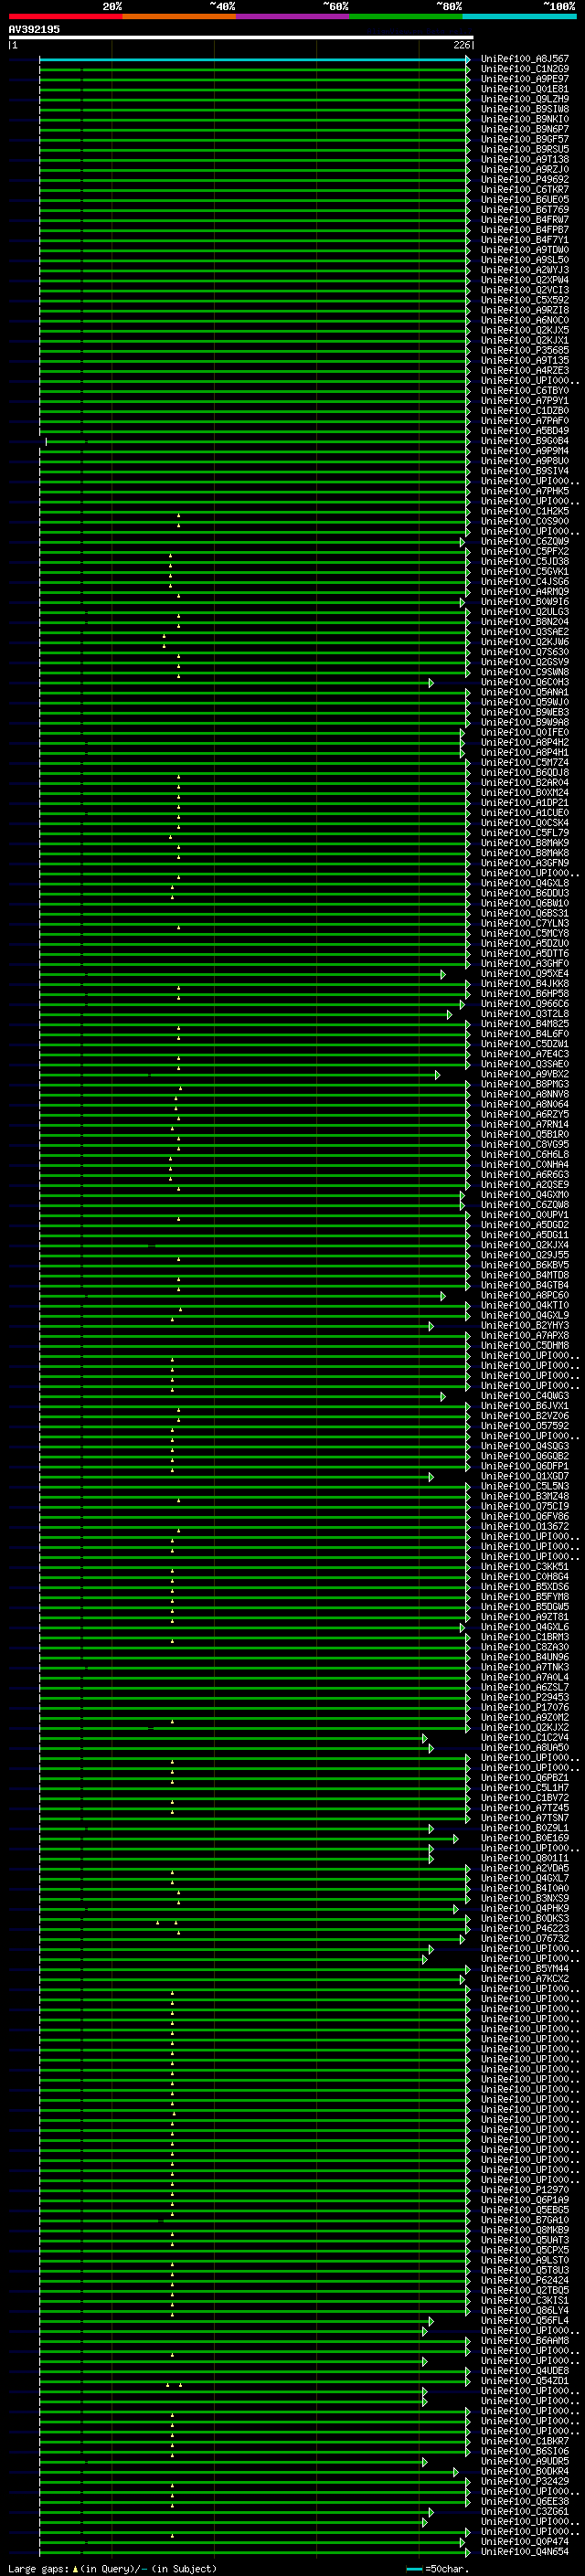The height and width of the screenshot is (2576, 585).
Task: Select hit label UniRef100_A8J567
Action: coord(525,59)
